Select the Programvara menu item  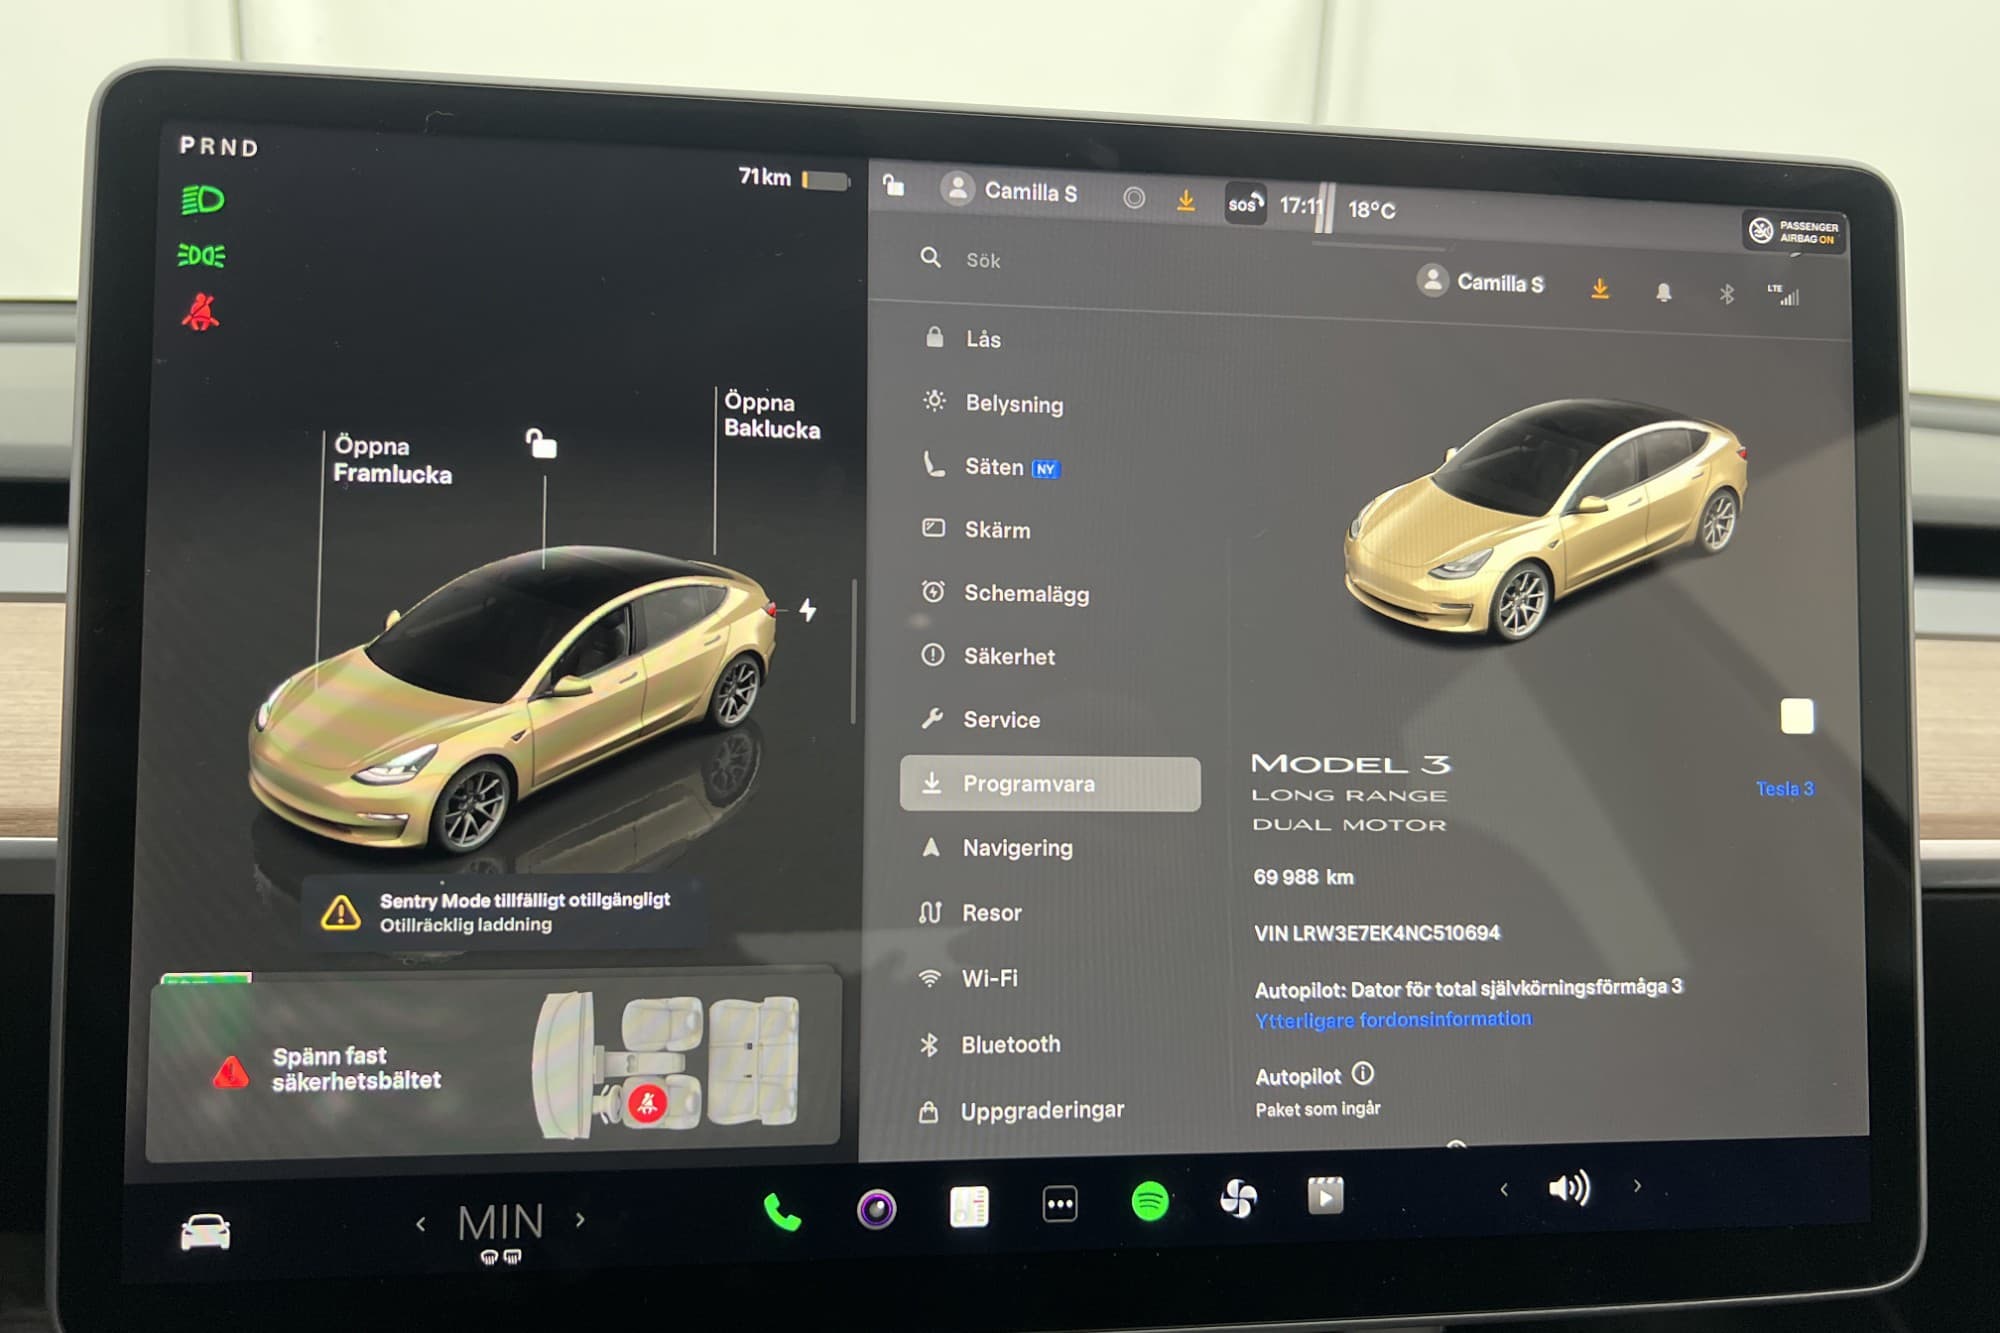click(x=1050, y=784)
